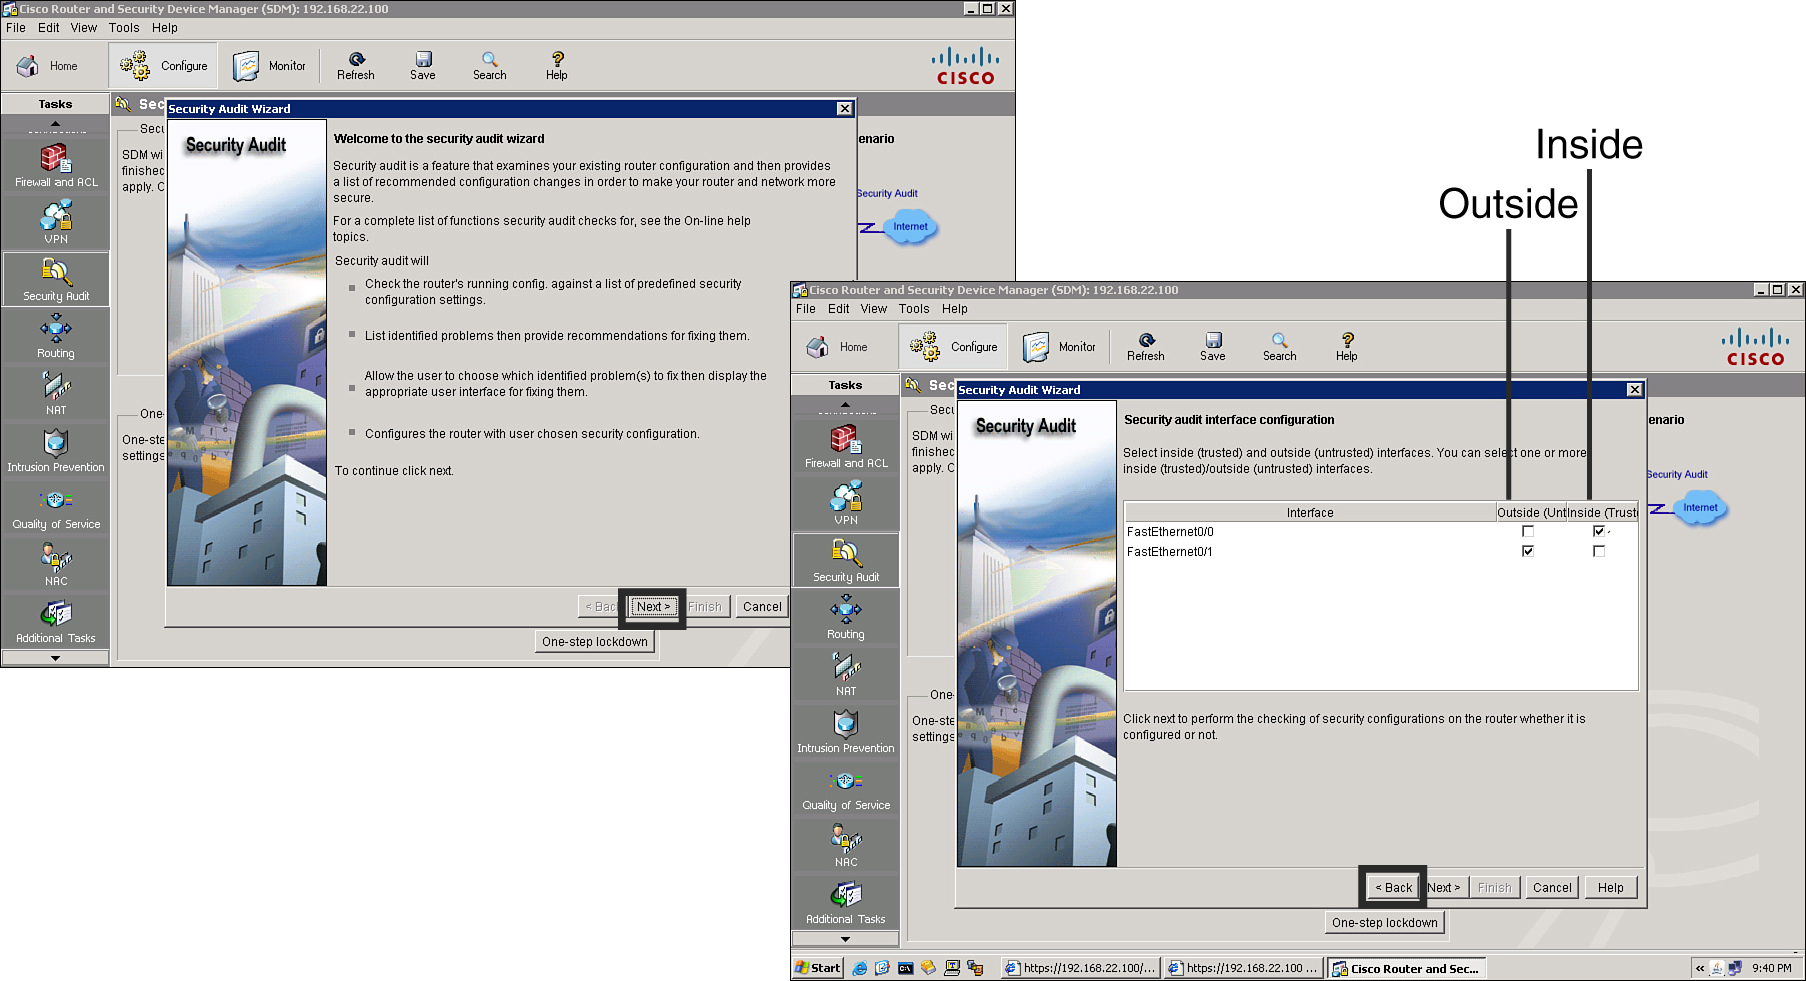Toggle FastEthernet0/1 Outside (Untrusted) checkbox
The height and width of the screenshot is (981, 1806).
(1528, 551)
